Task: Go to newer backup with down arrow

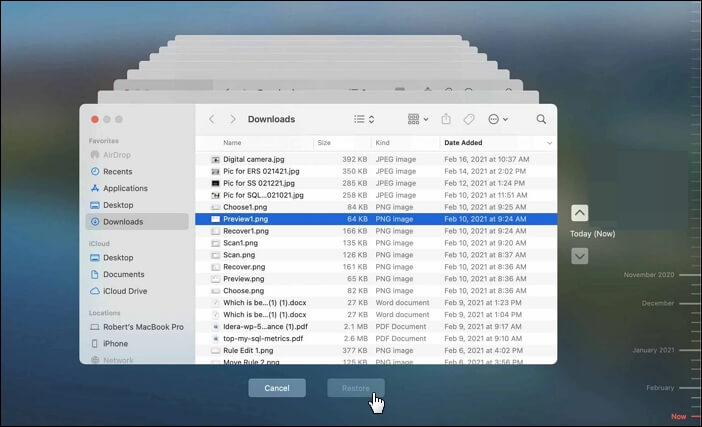Action: coord(579,256)
